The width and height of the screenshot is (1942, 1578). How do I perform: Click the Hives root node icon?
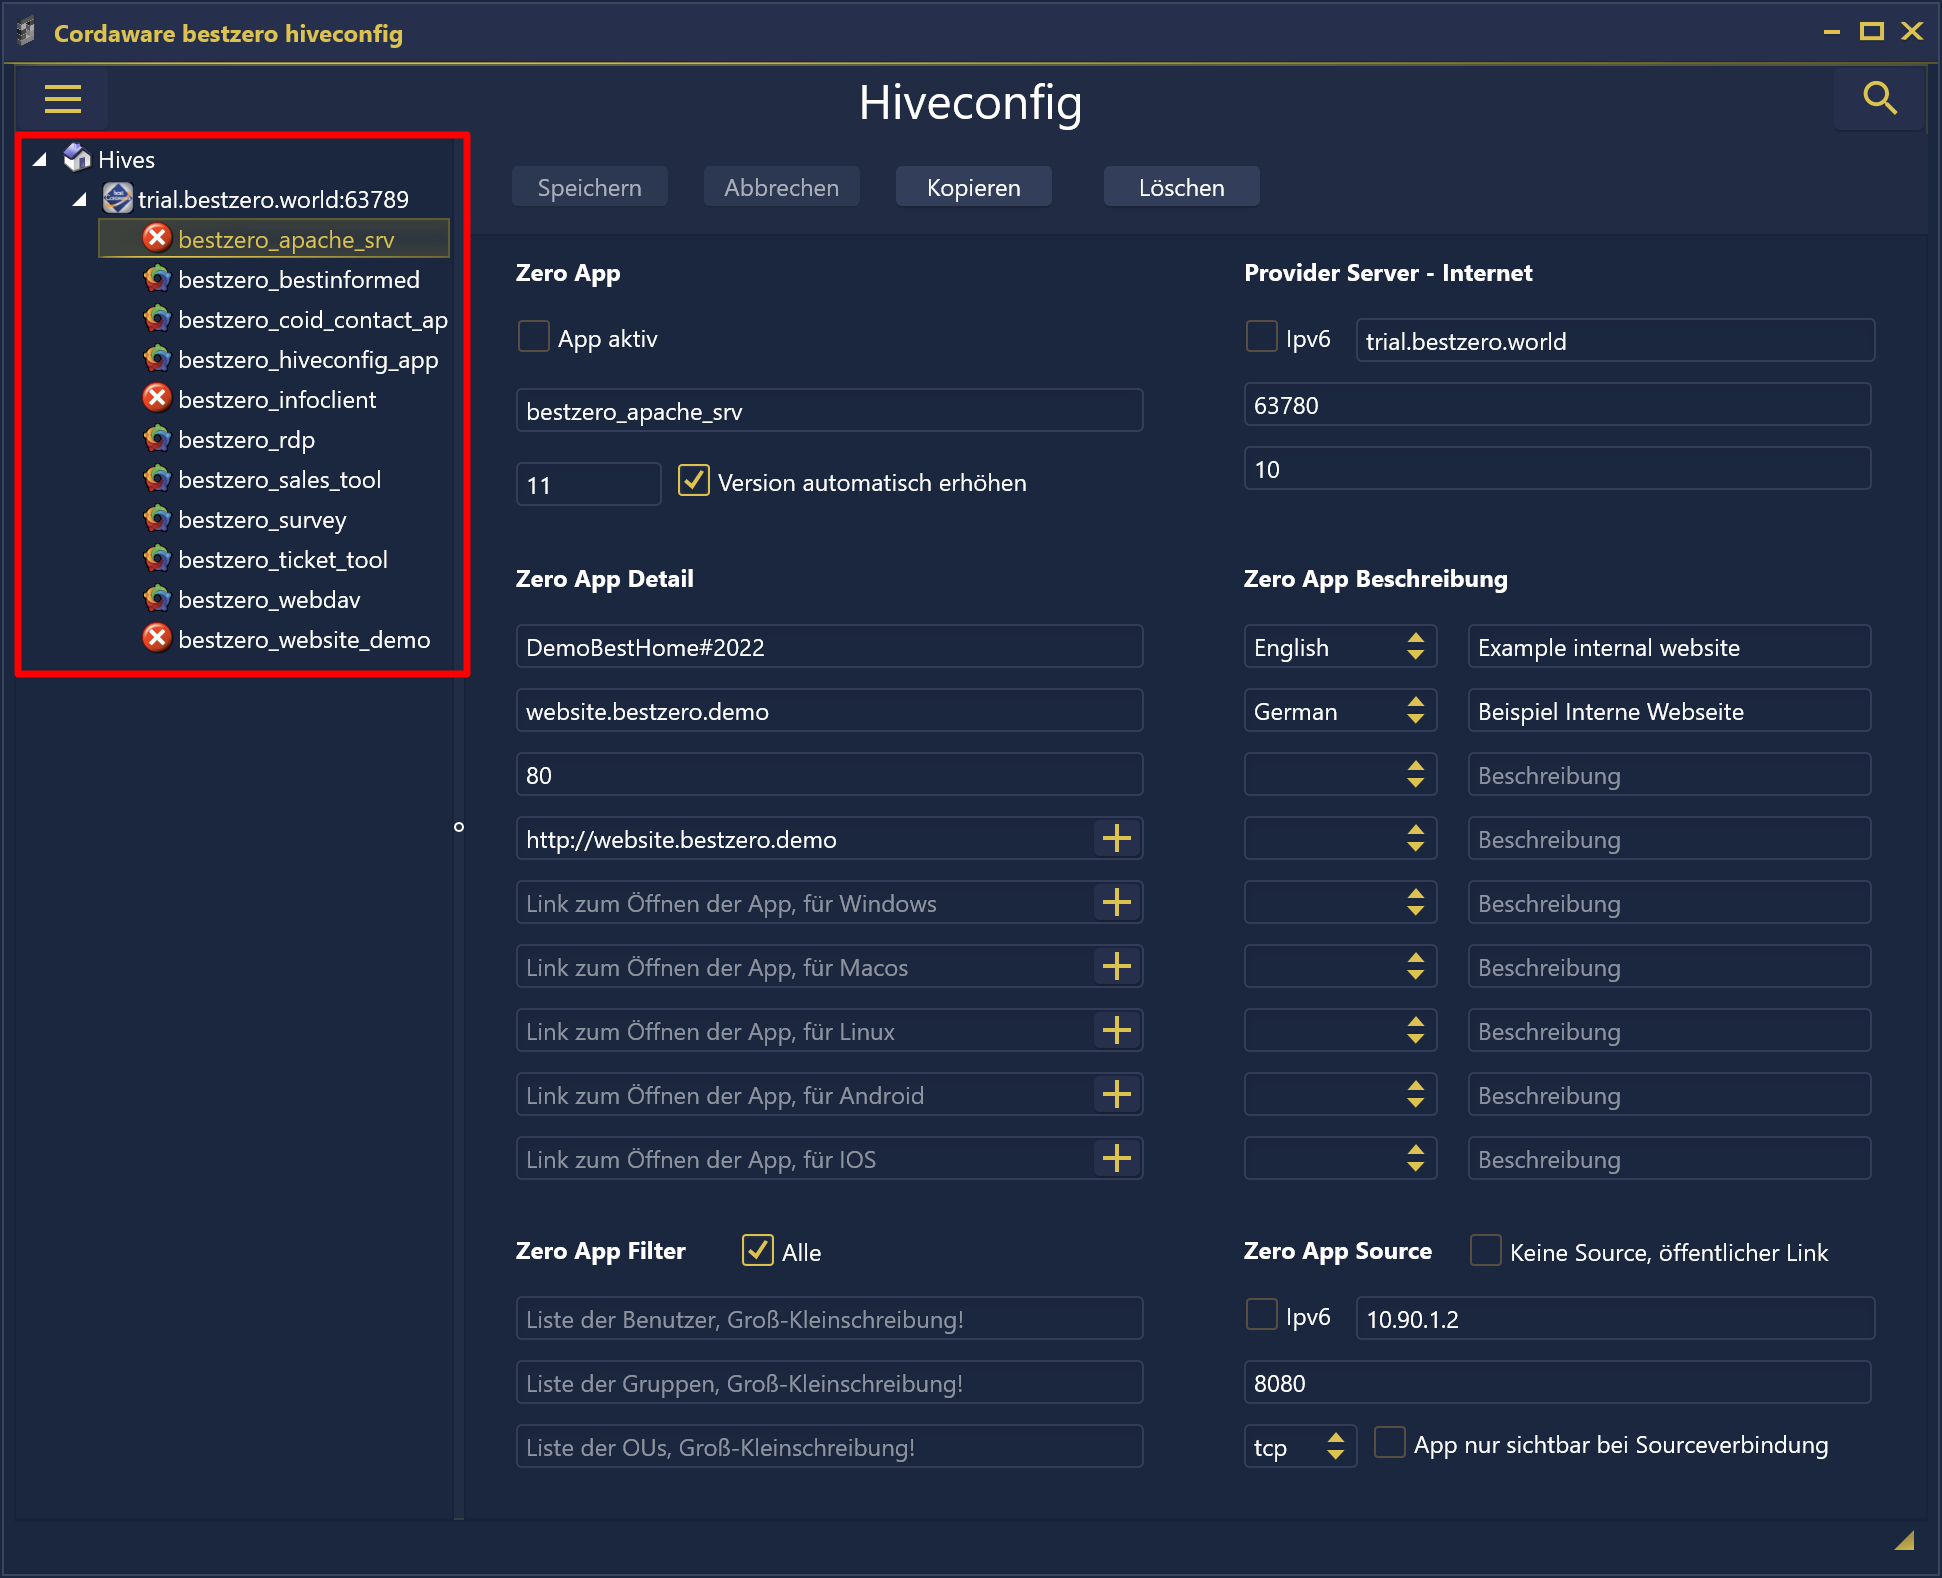point(77,158)
